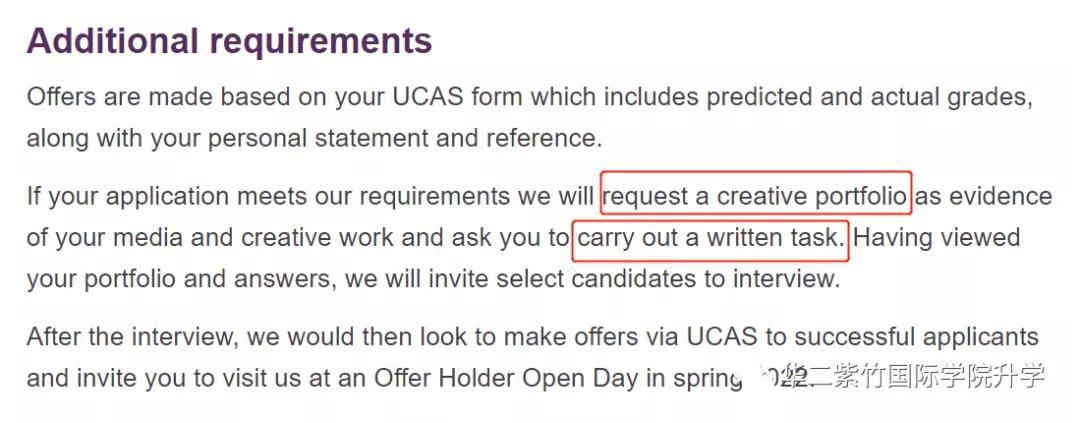The height and width of the screenshot is (423, 1080).
Task: Click the words "After the interview"
Action: [134, 337]
